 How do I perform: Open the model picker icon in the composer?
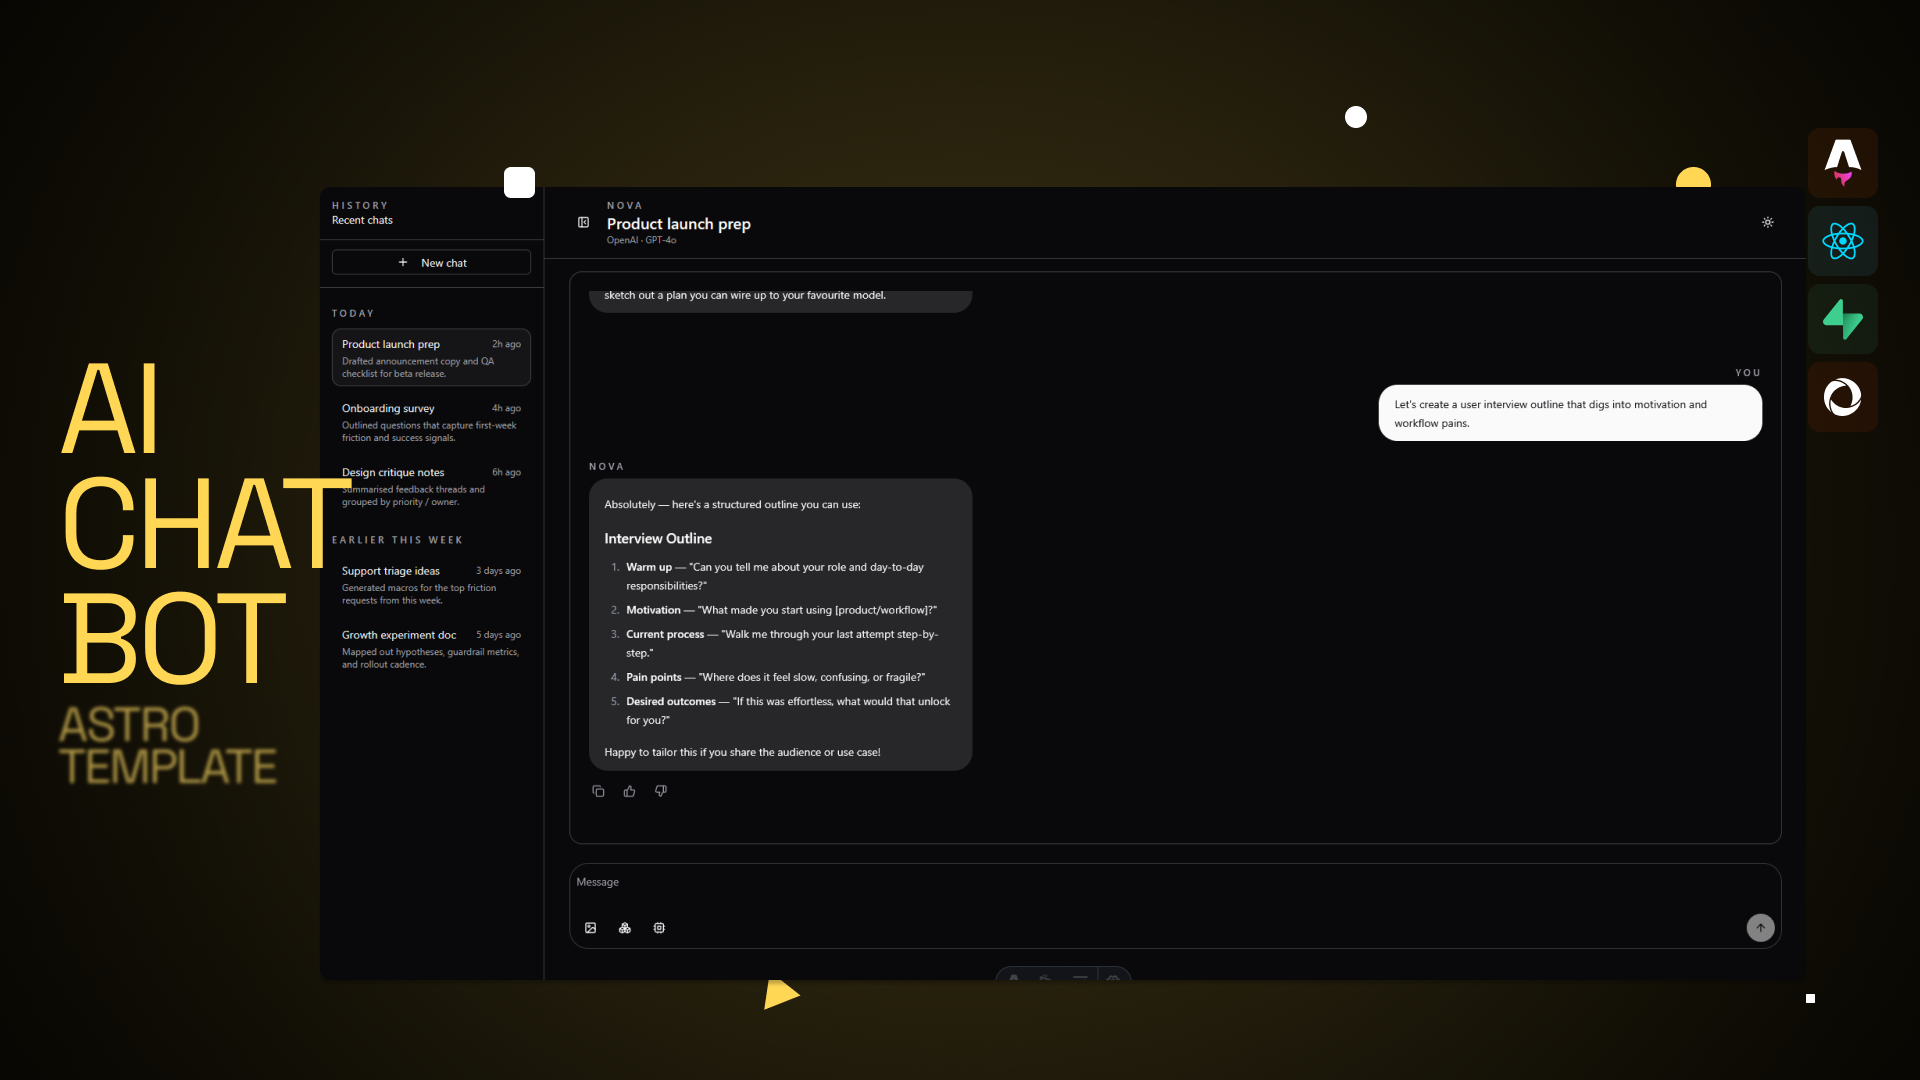click(x=624, y=928)
